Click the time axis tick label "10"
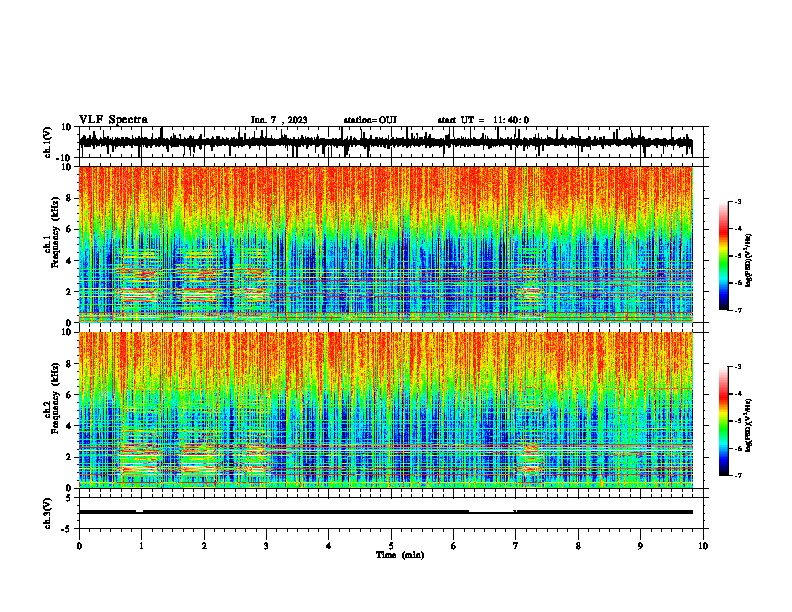This screenshot has height=612, width=792. coord(703,546)
